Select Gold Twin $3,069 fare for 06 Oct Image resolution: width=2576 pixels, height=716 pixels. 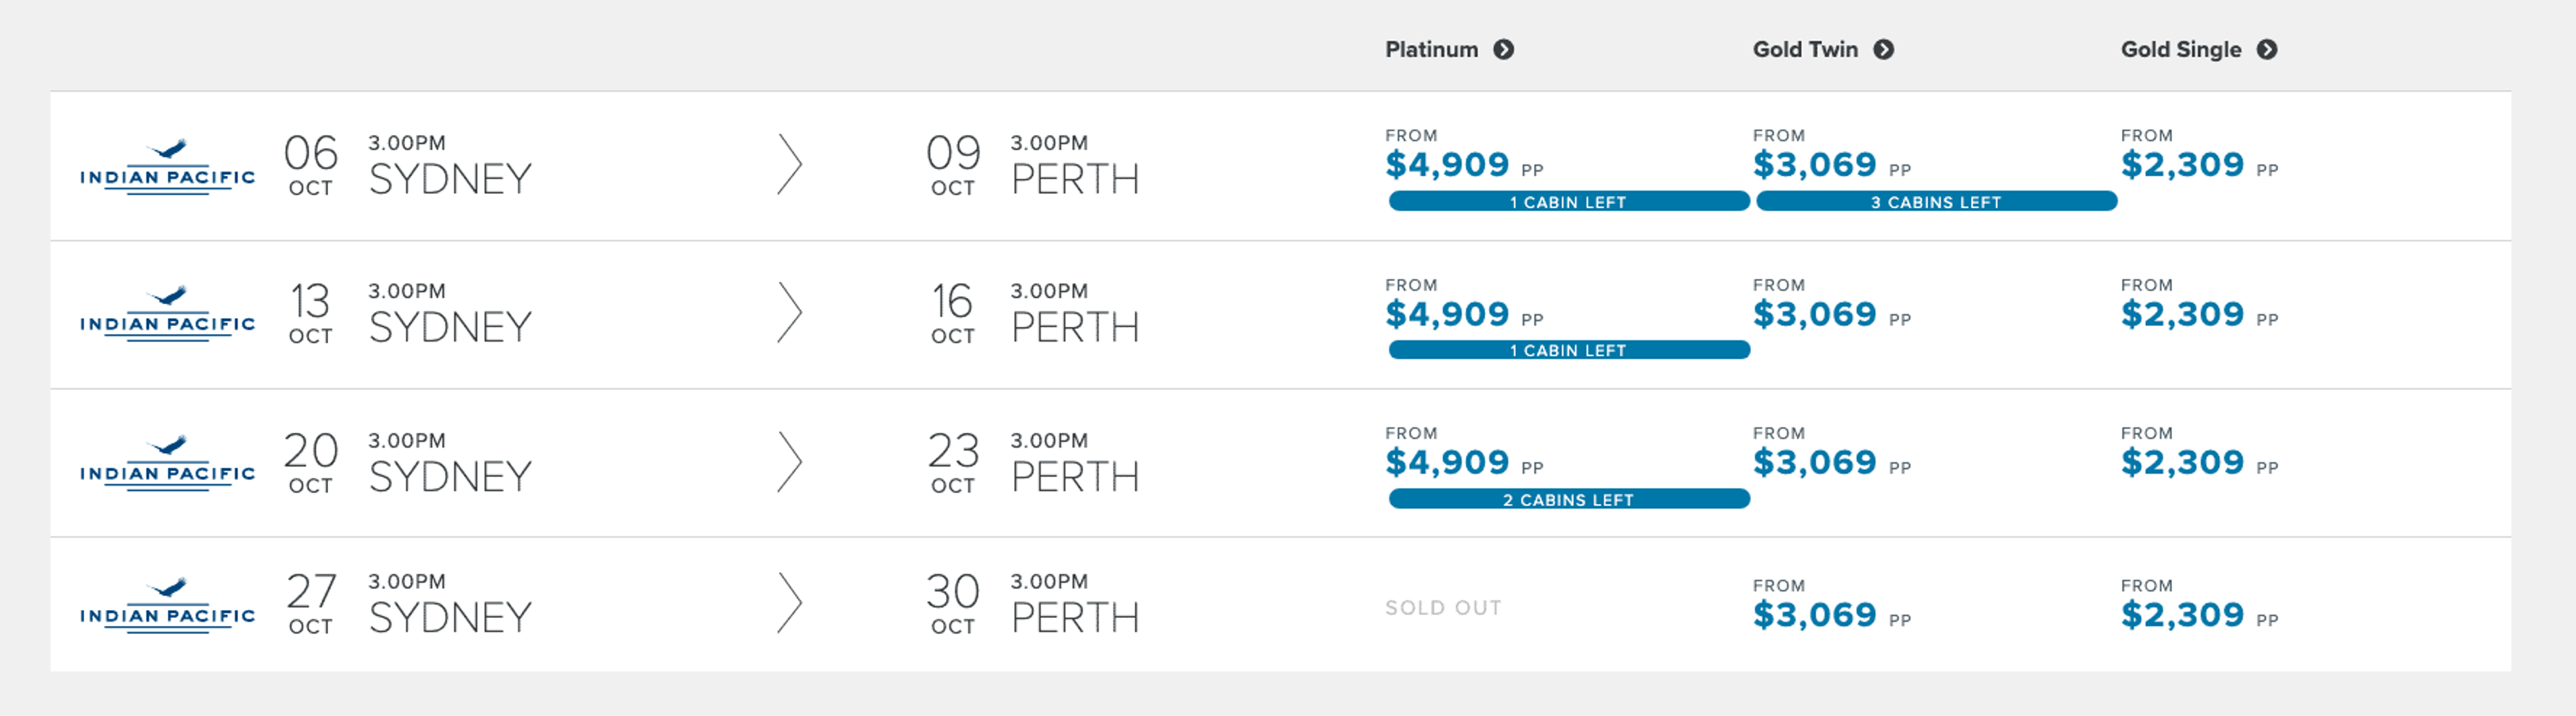point(1814,164)
